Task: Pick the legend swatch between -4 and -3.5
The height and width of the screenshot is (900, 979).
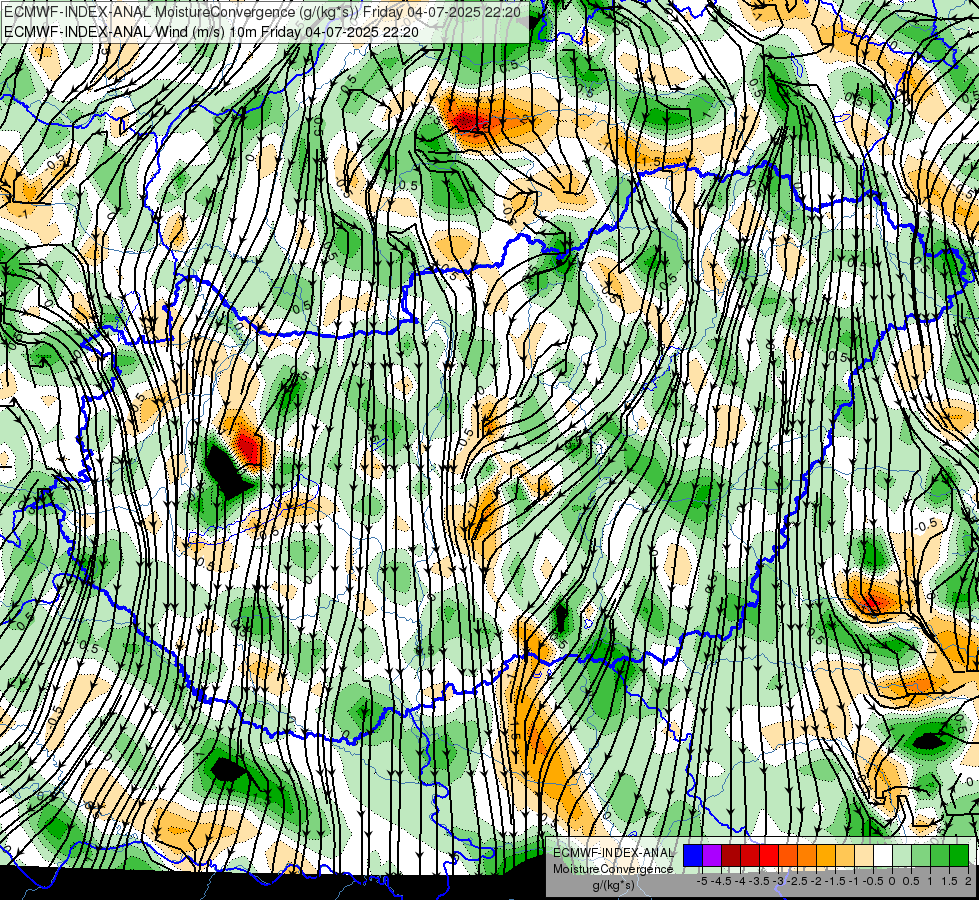Action: point(750,856)
